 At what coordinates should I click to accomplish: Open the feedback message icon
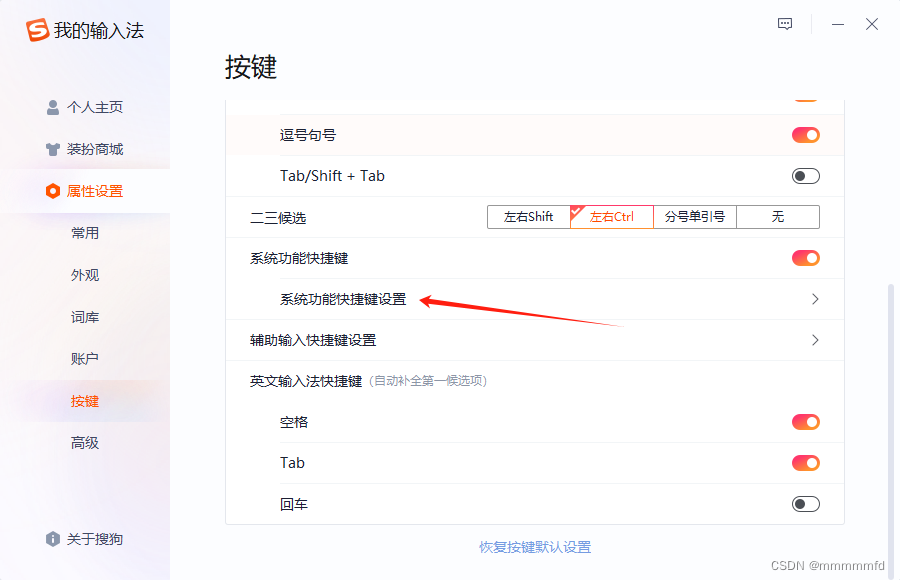[x=785, y=24]
